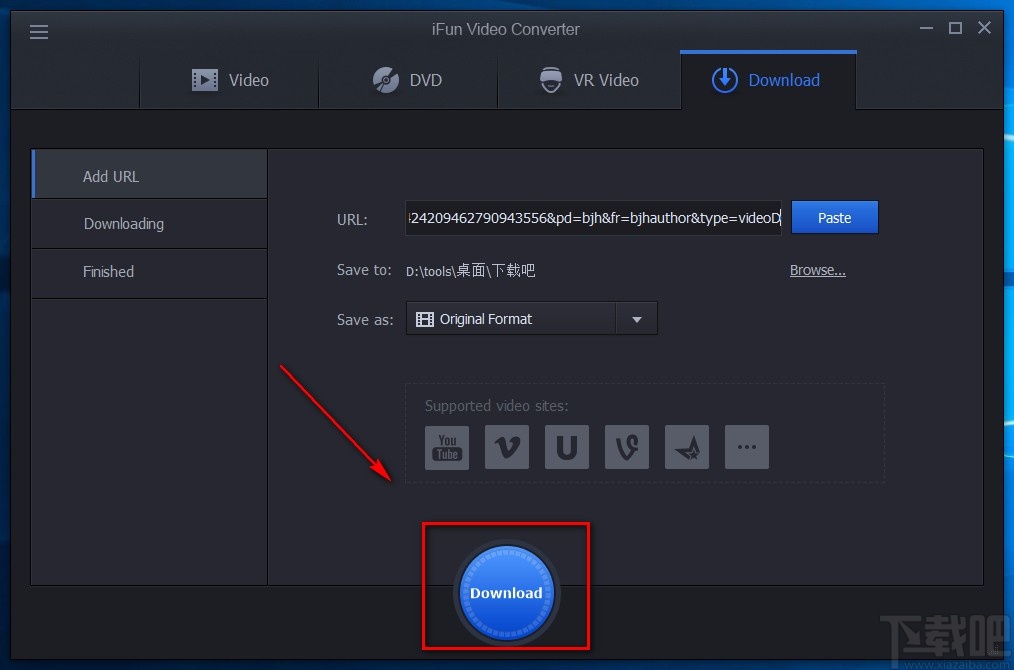Image resolution: width=1014 pixels, height=670 pixels.
Task: Click the U-letter video site icon
Action: point(567,447)
